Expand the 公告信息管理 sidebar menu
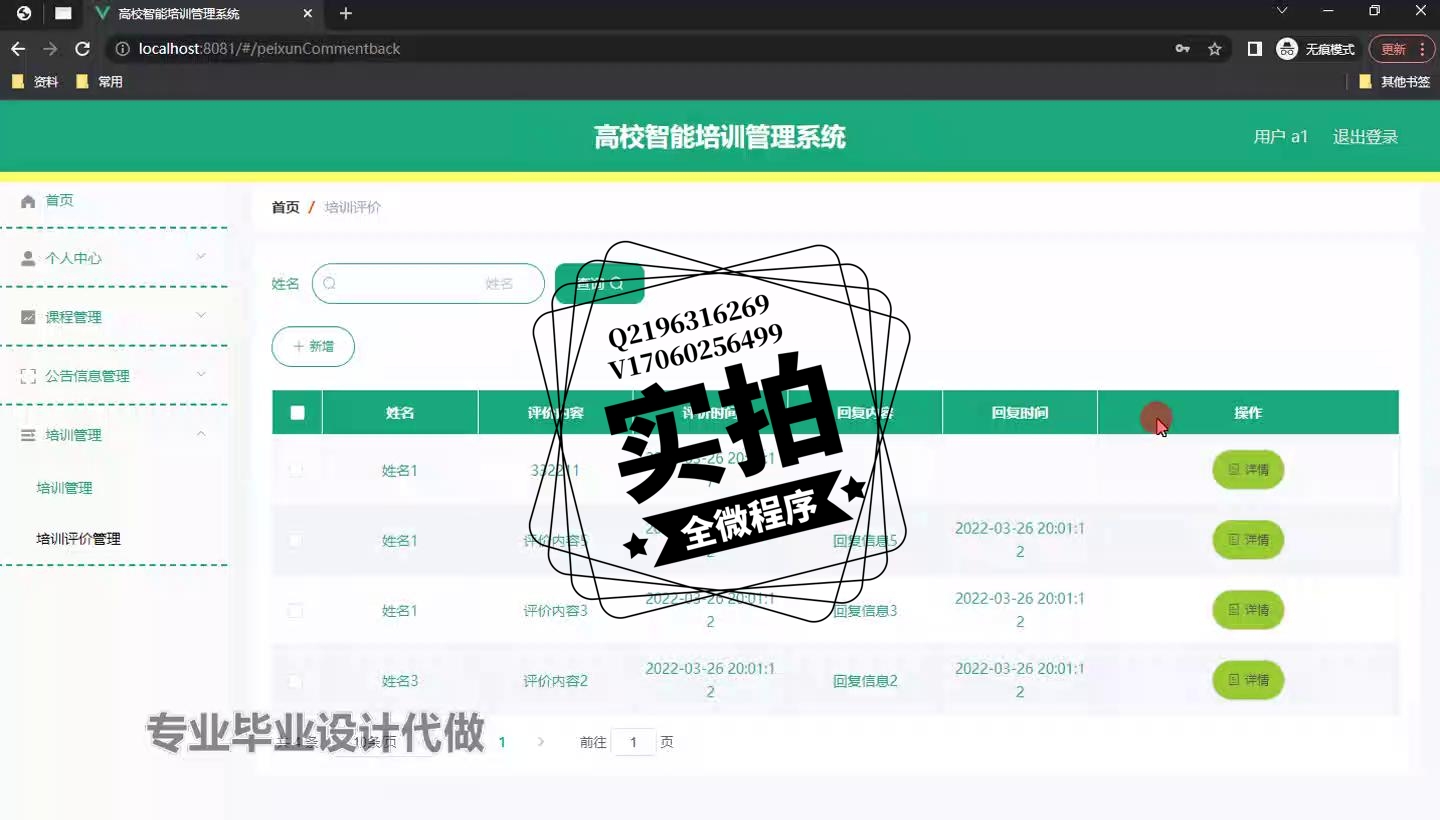The height and width of the screenshot is (820, 1440). pyautogui.click(x=113, y=376)
